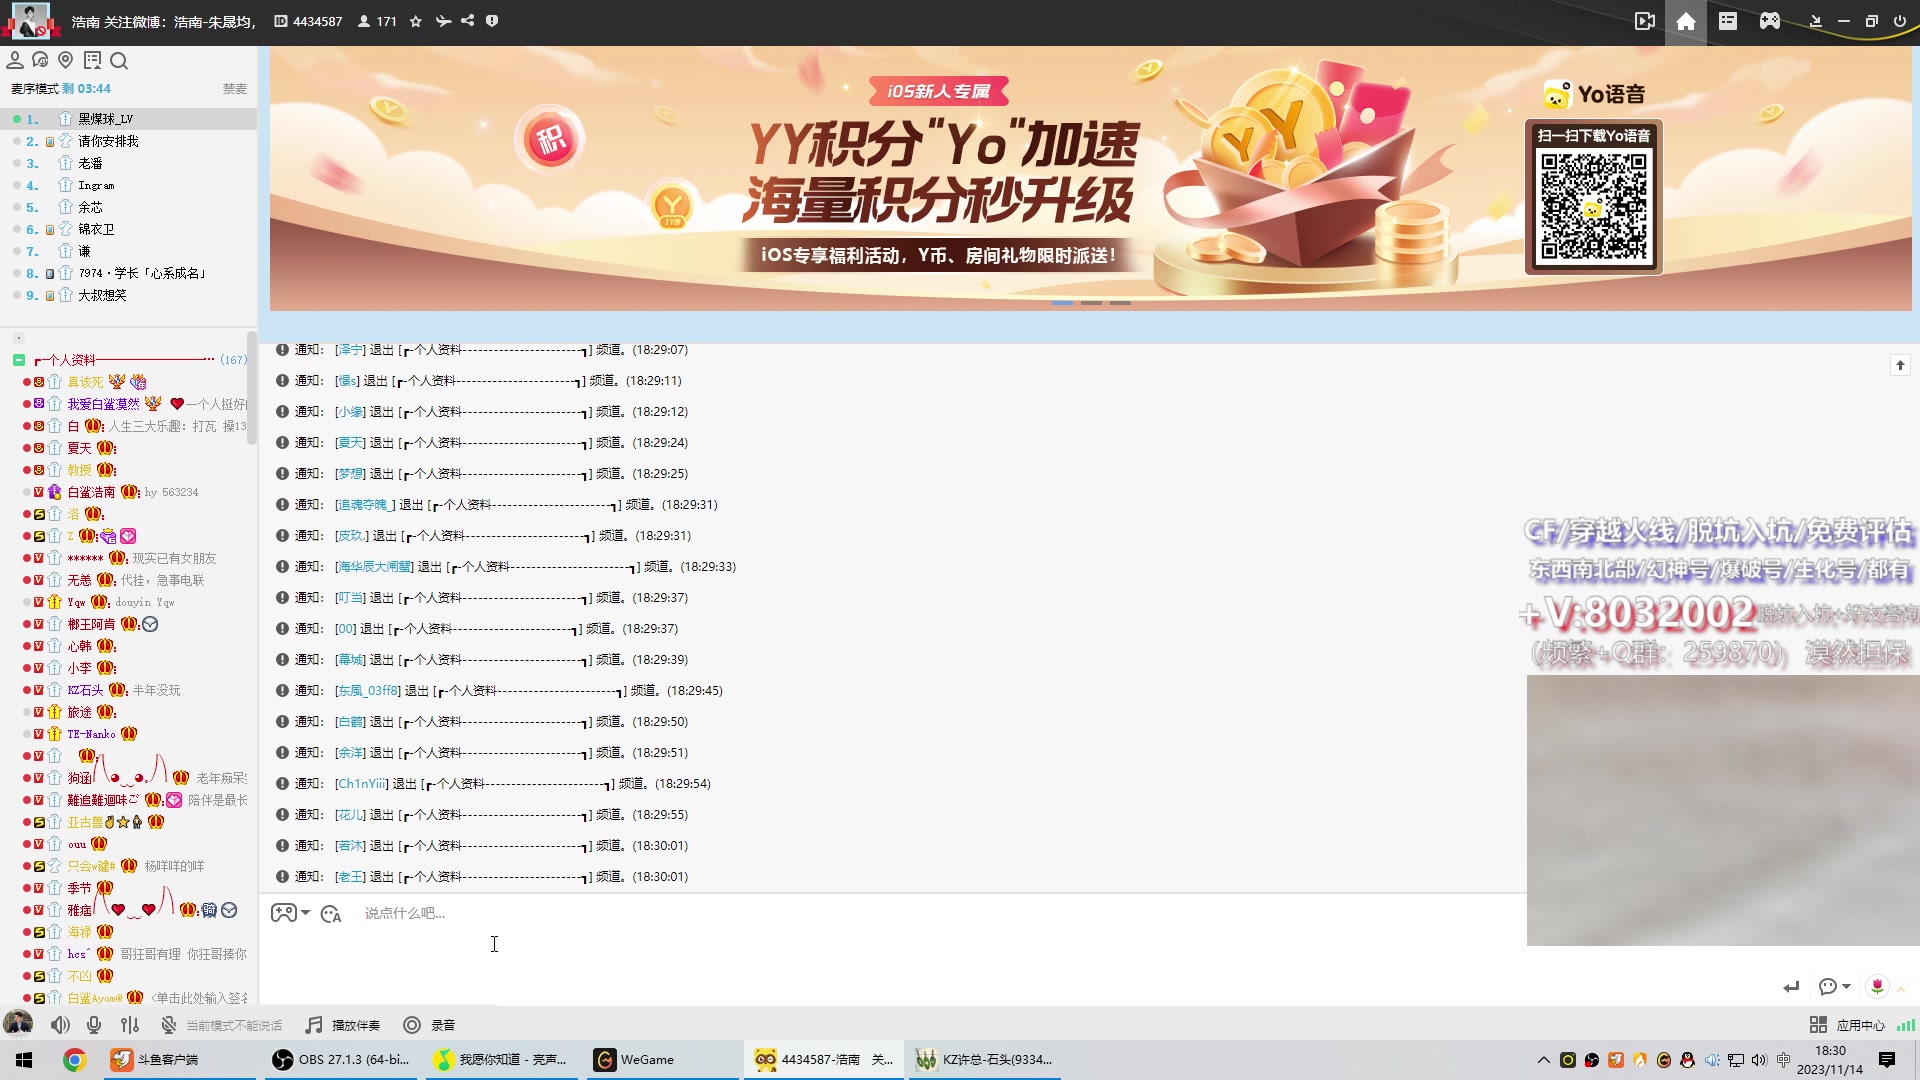1920x1080 pixels.
Task: Select queue entry 2 请你安排我
Action: (x=128, y=141)
